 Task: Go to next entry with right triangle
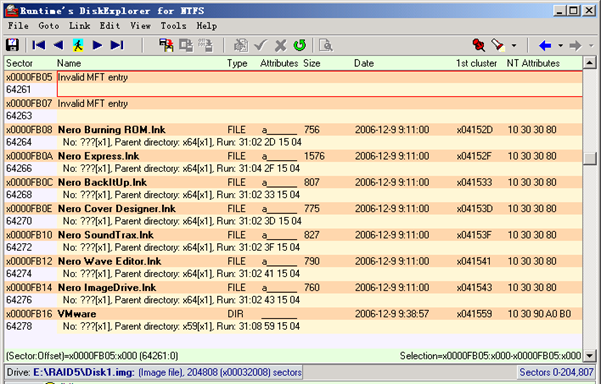97,45
